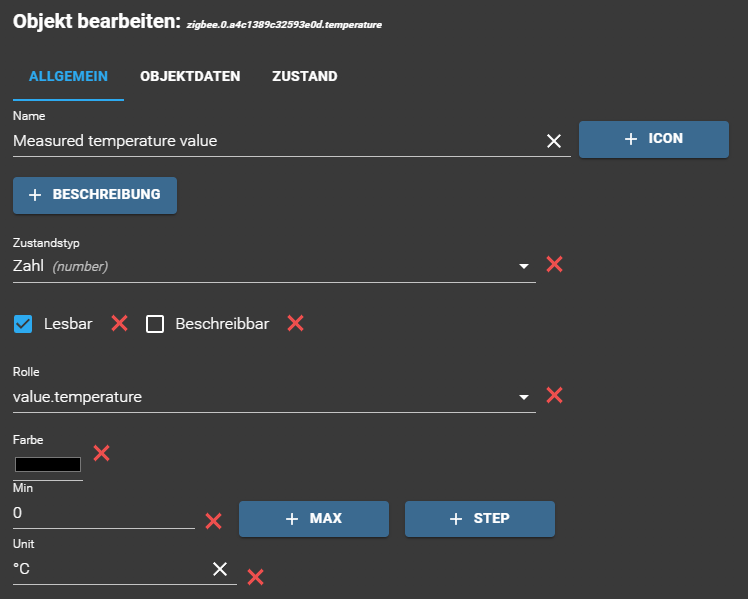Delete the Unit attribute red X
Screen dimensions: 748x599
tap(255, 576)
